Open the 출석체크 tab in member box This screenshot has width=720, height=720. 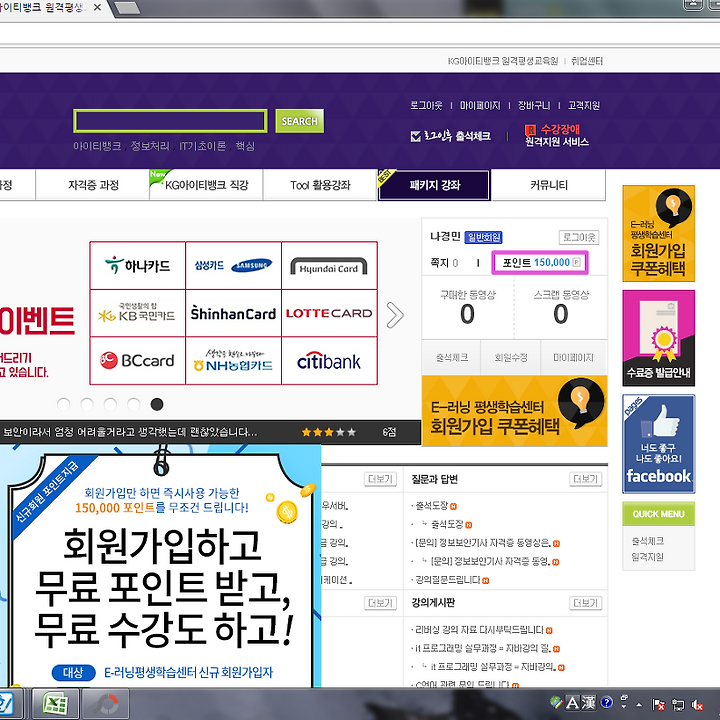452,357
